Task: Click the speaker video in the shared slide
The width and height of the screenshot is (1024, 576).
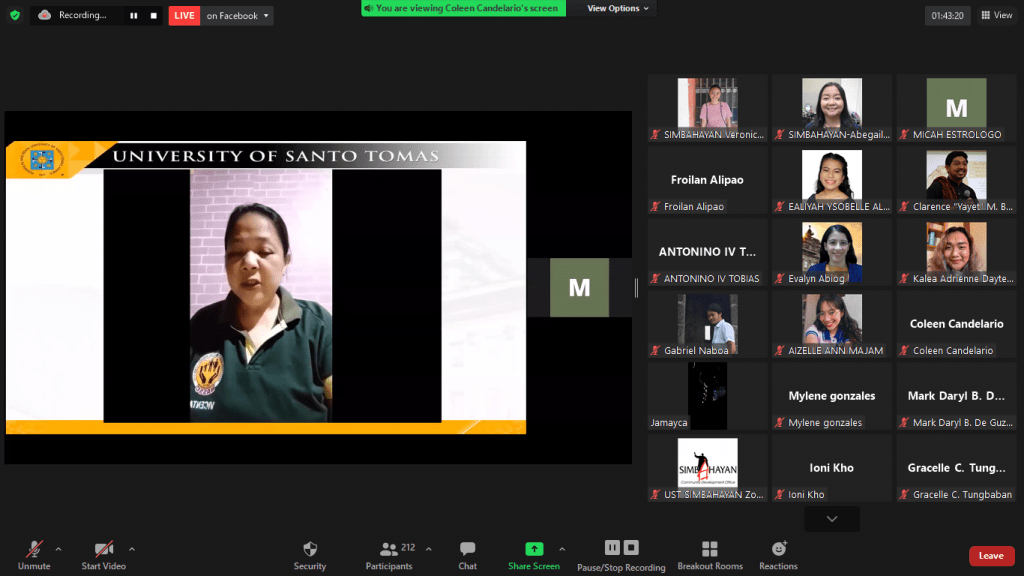Action: point(261,295)
